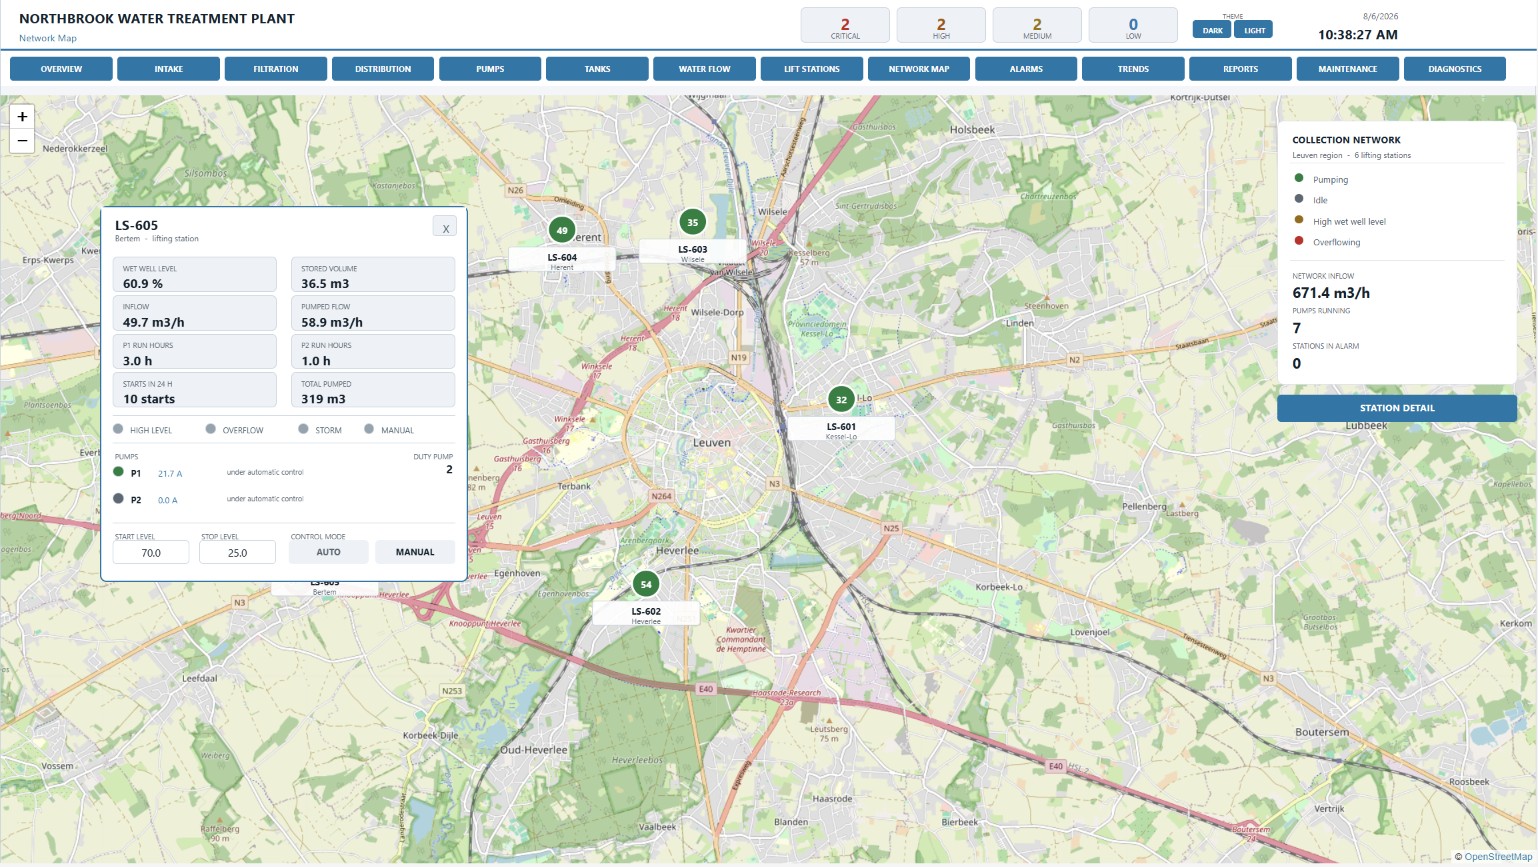Viewport: 1538px width, 867px height.
Task: Zoom in on the map
Action: (22, 116)
